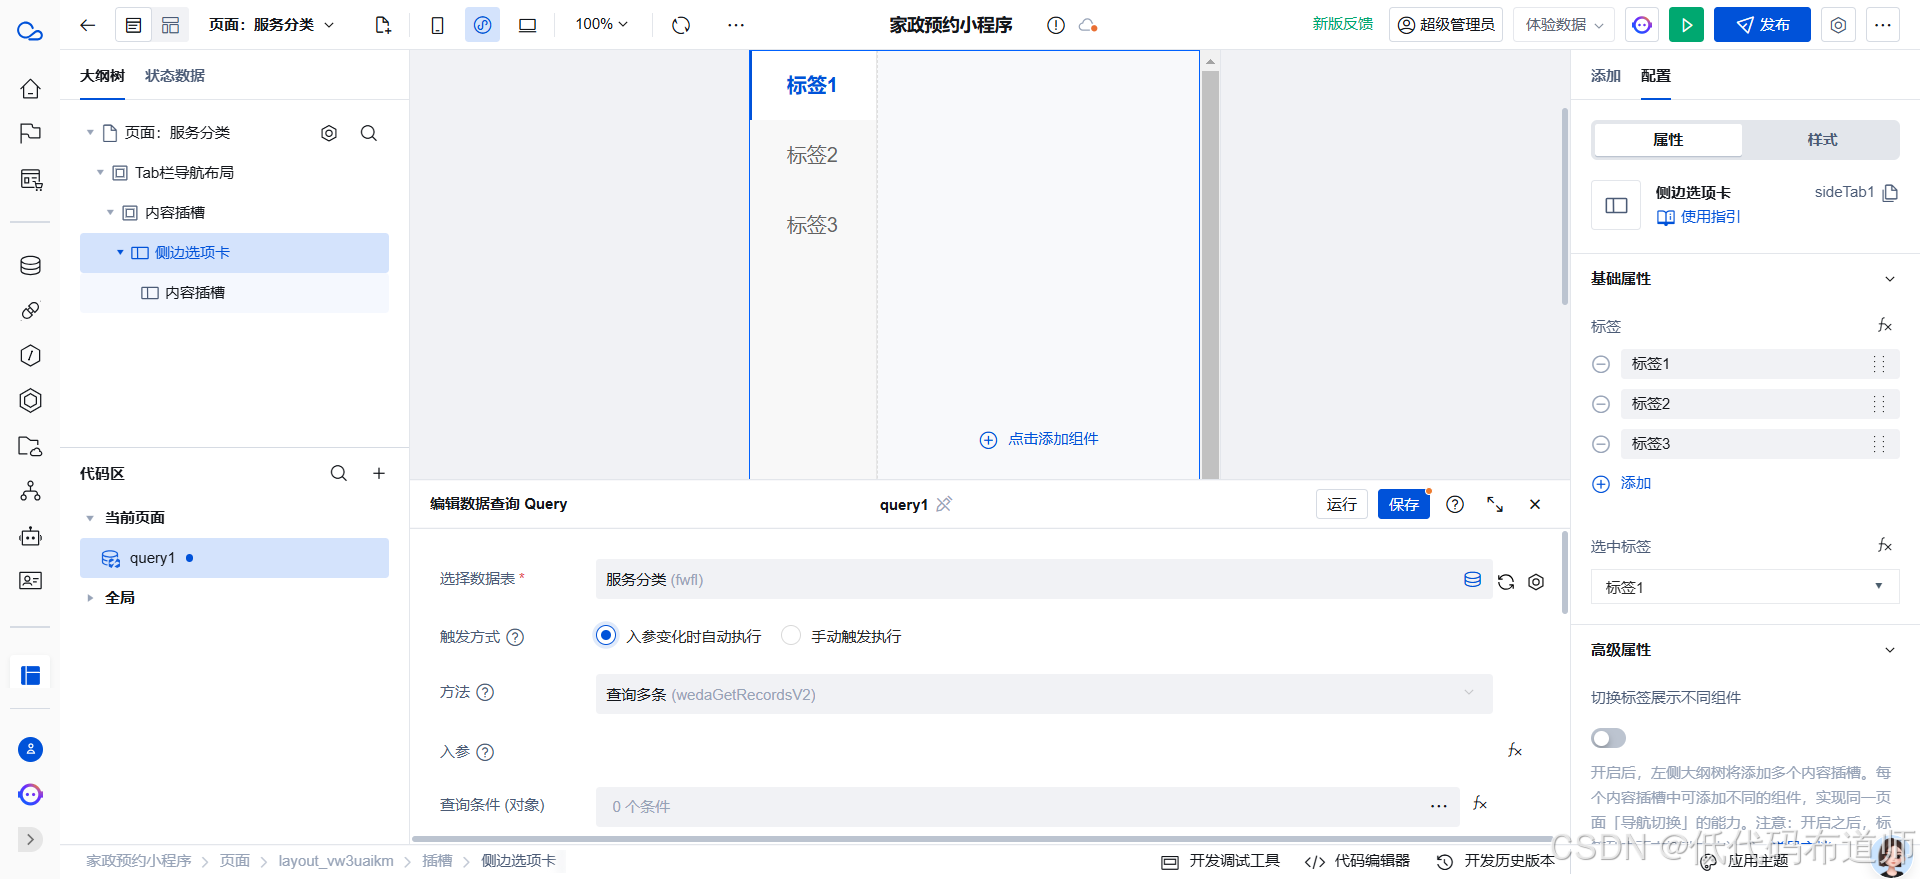
Task: Open page settings gear in outline tree
Action: tap(329, 133)
